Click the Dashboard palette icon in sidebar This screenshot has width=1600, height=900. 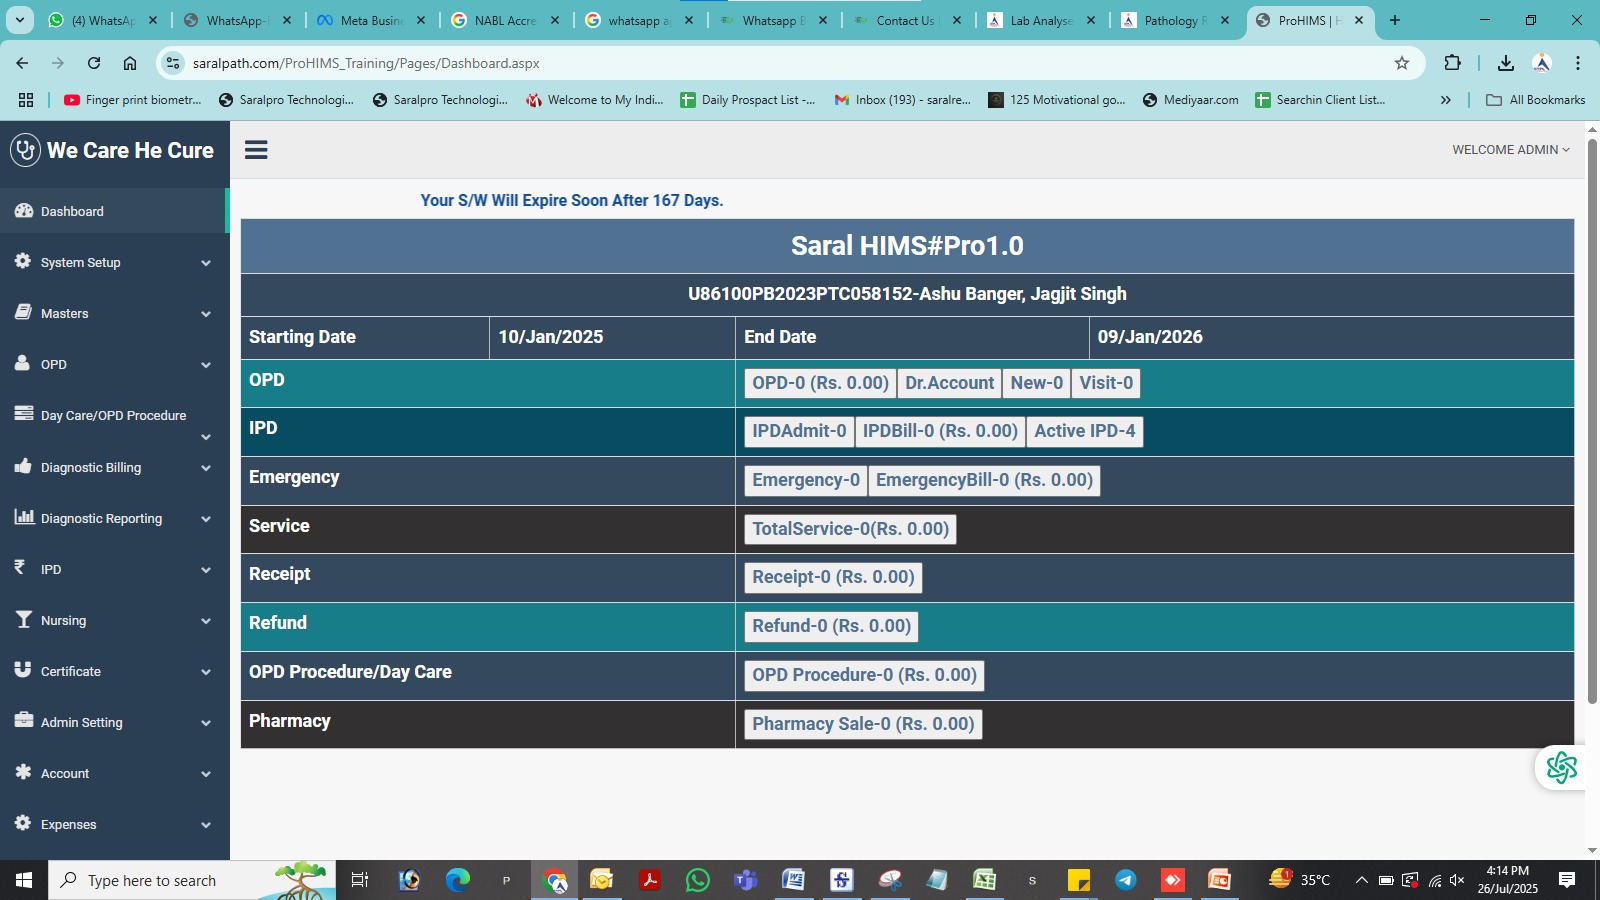pyautogui.click(x=24, y=210)
